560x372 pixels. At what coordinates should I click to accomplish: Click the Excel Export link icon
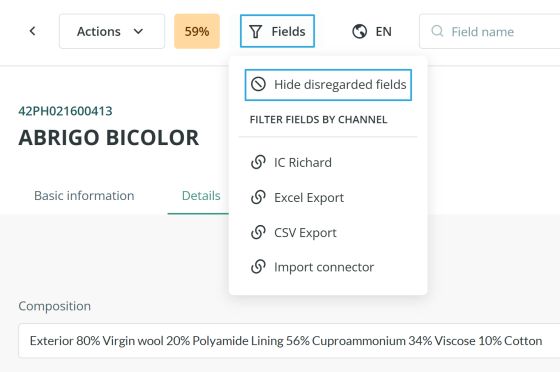[x=258, y=197]
